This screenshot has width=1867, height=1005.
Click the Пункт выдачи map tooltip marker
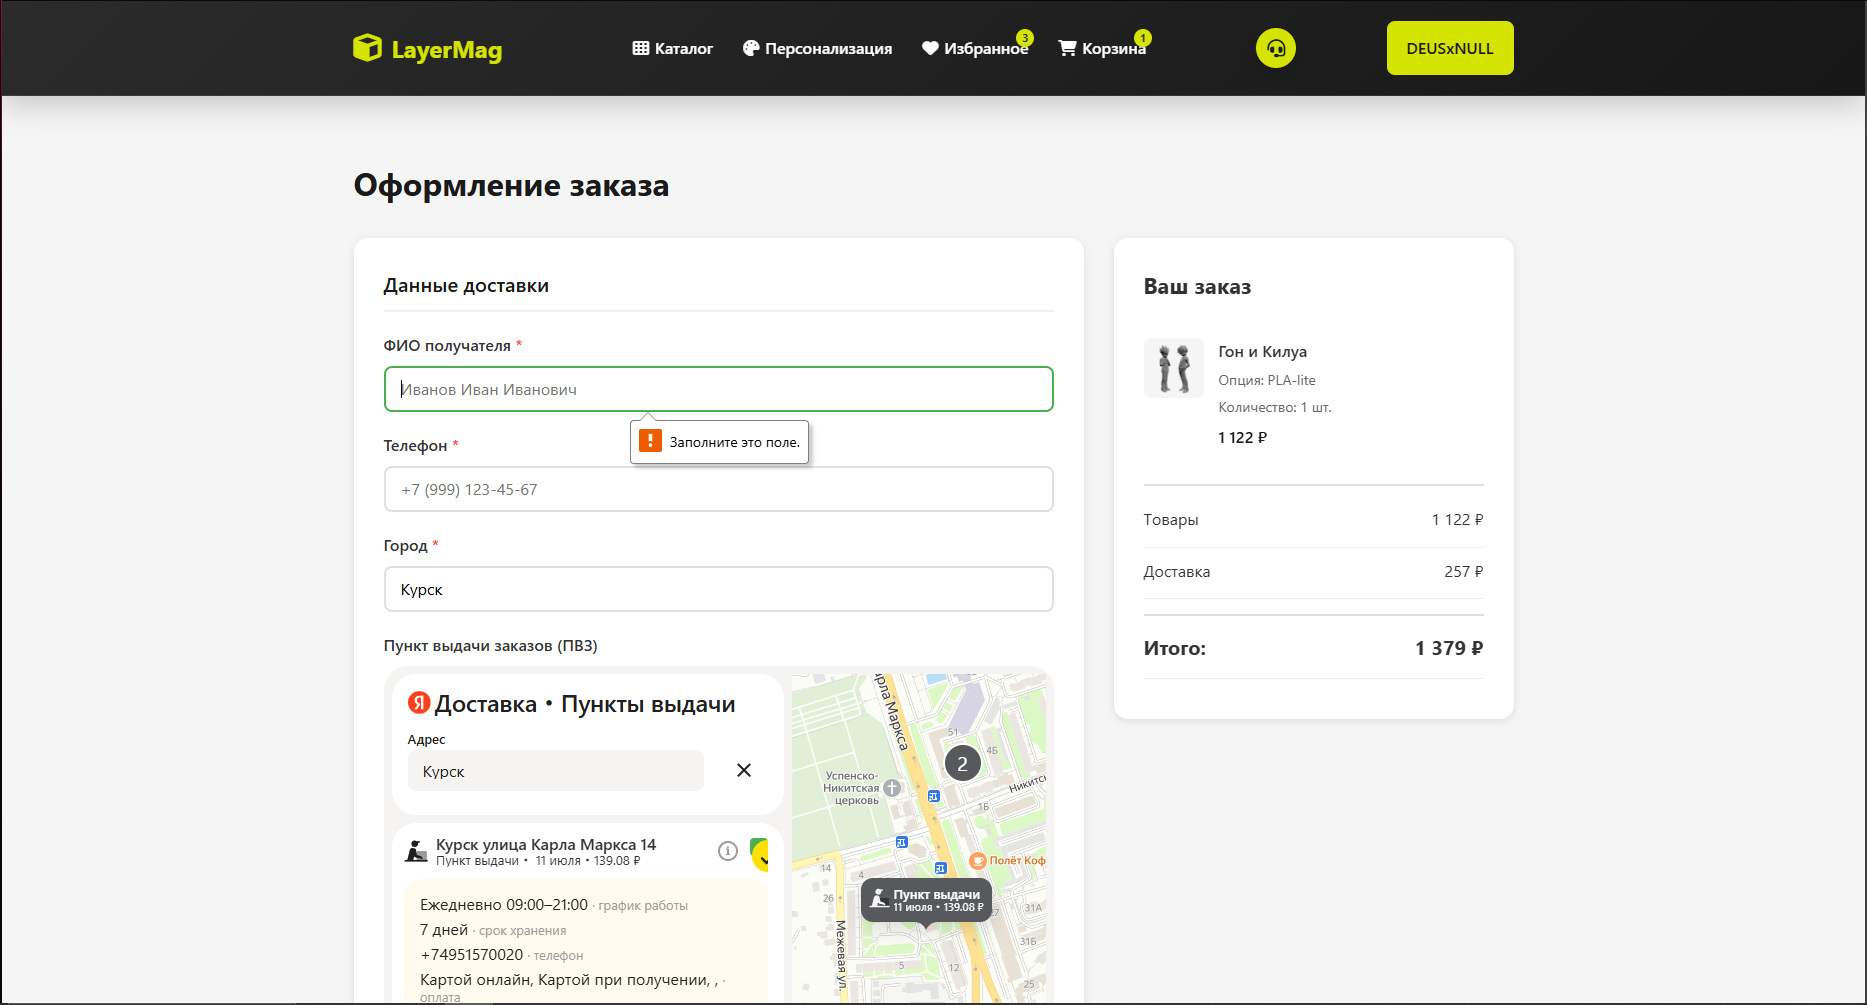[927, 900]
